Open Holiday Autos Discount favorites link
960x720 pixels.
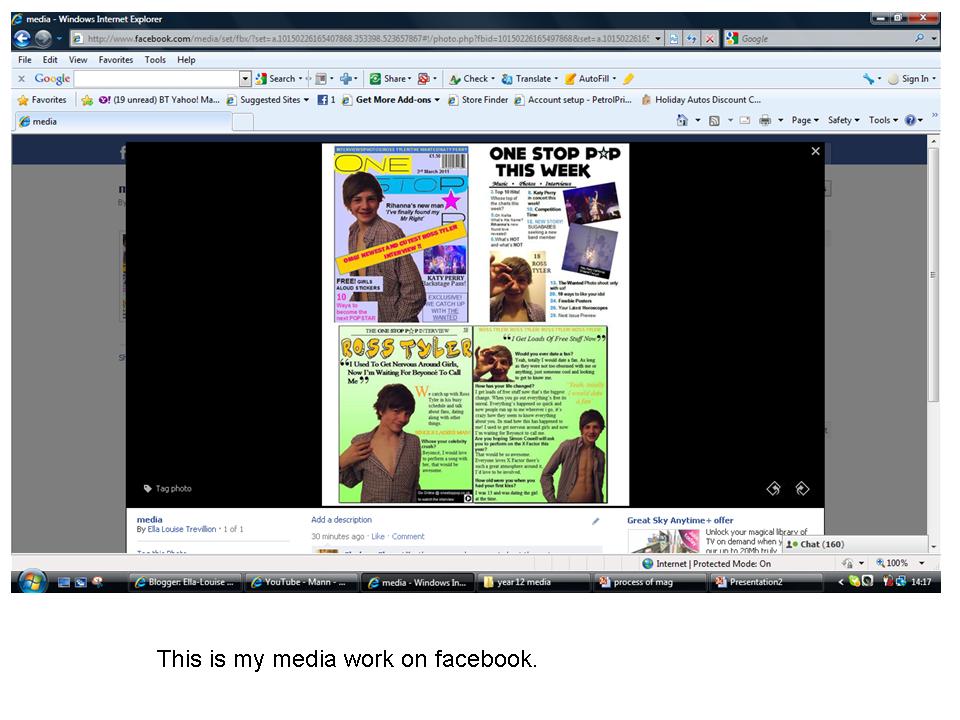[x=701, y=100]
